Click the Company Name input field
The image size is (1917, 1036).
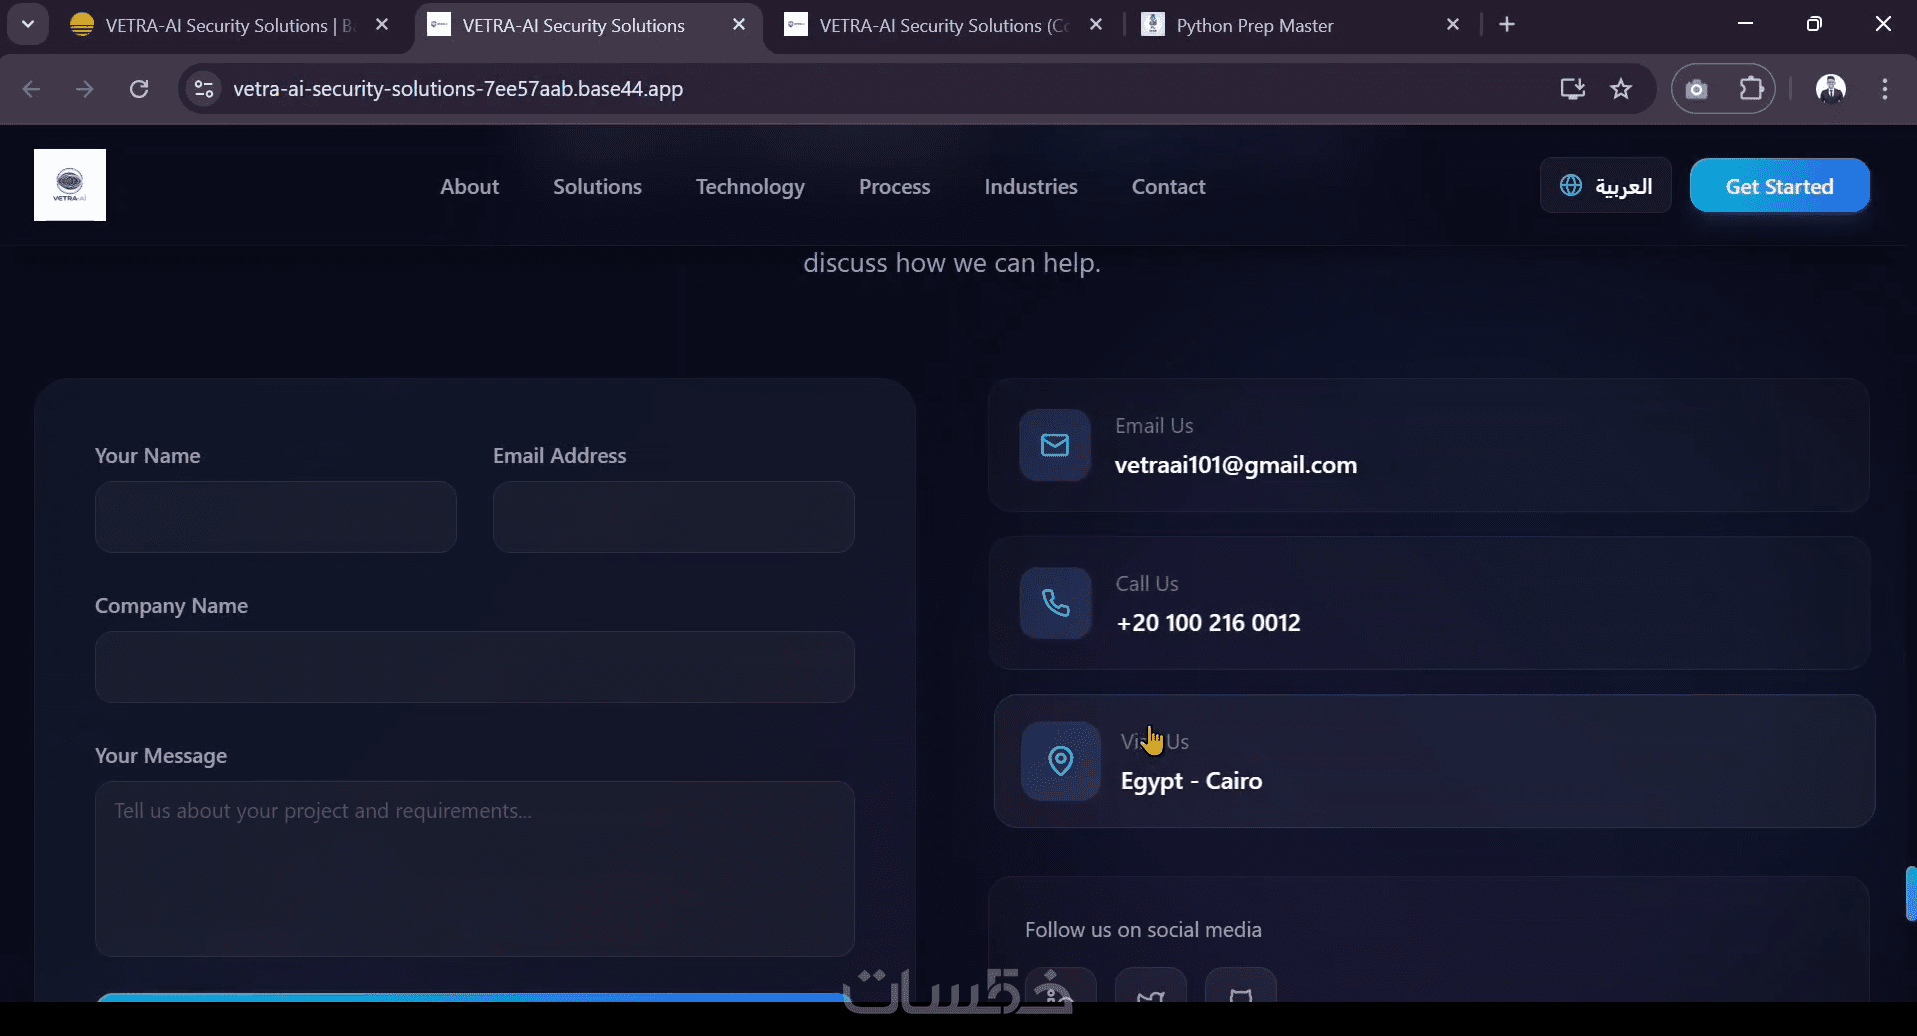(475, 667)
